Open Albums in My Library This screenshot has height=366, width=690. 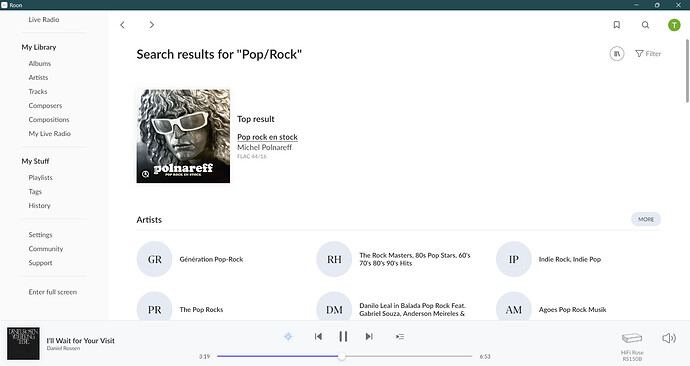coord(40,63)
